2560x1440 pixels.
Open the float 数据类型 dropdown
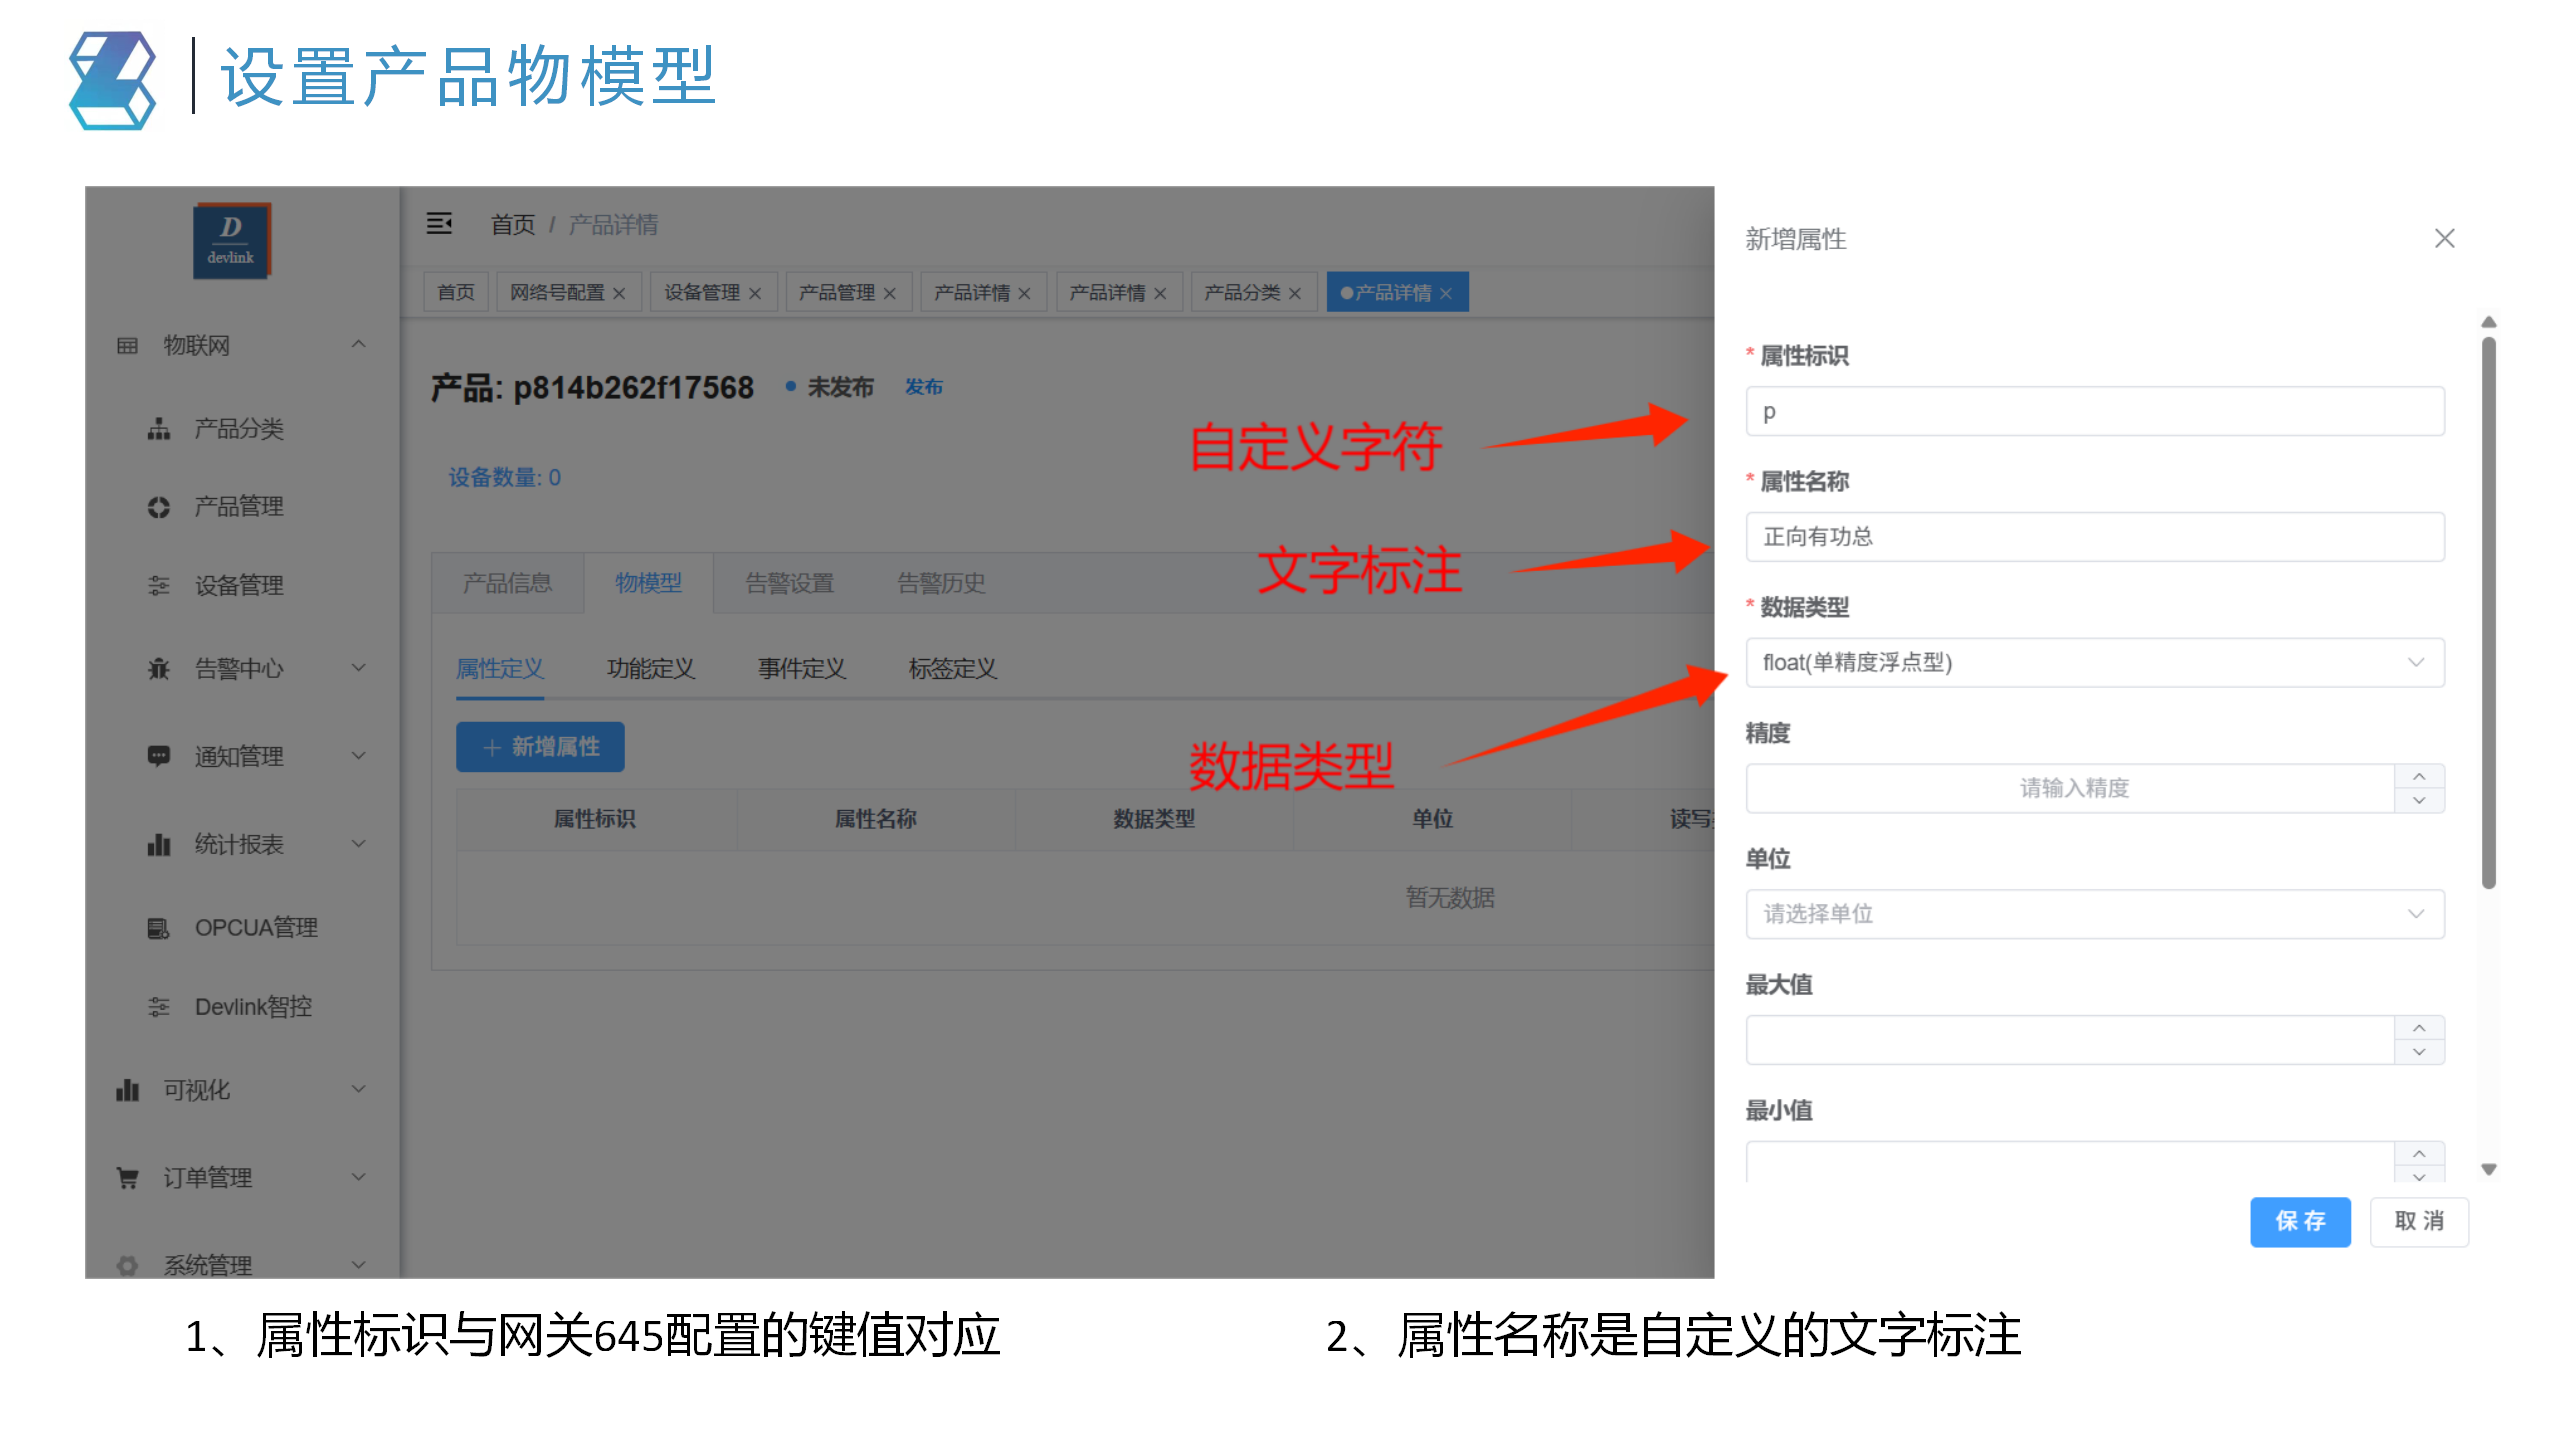[x=2094, y=662]
